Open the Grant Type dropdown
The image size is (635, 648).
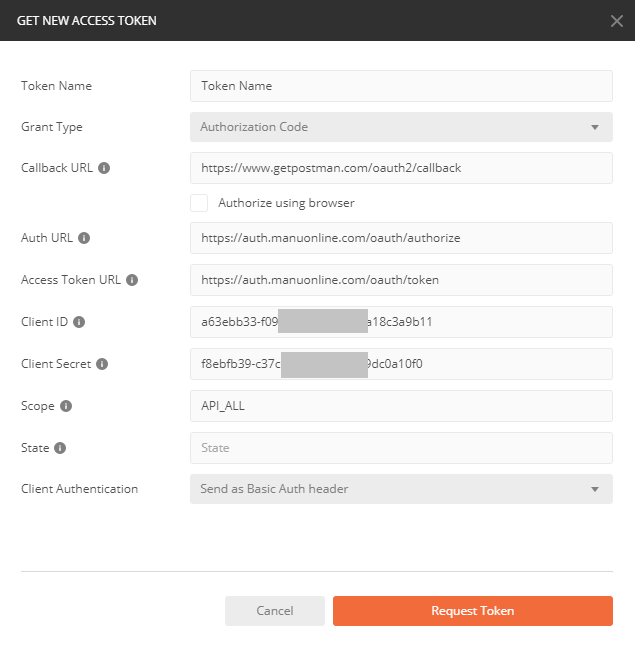coord(401,127)
